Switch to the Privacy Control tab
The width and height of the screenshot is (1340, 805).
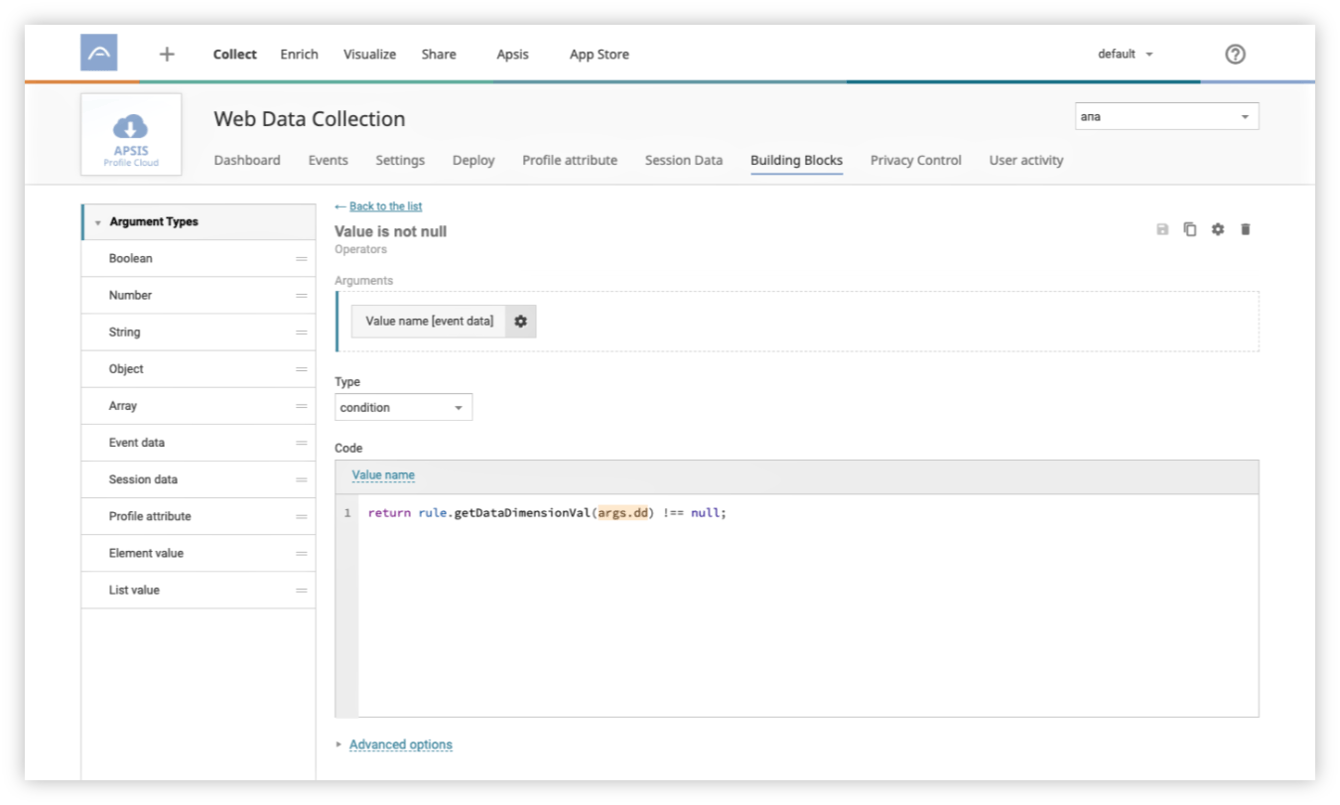tap(915, 160)
